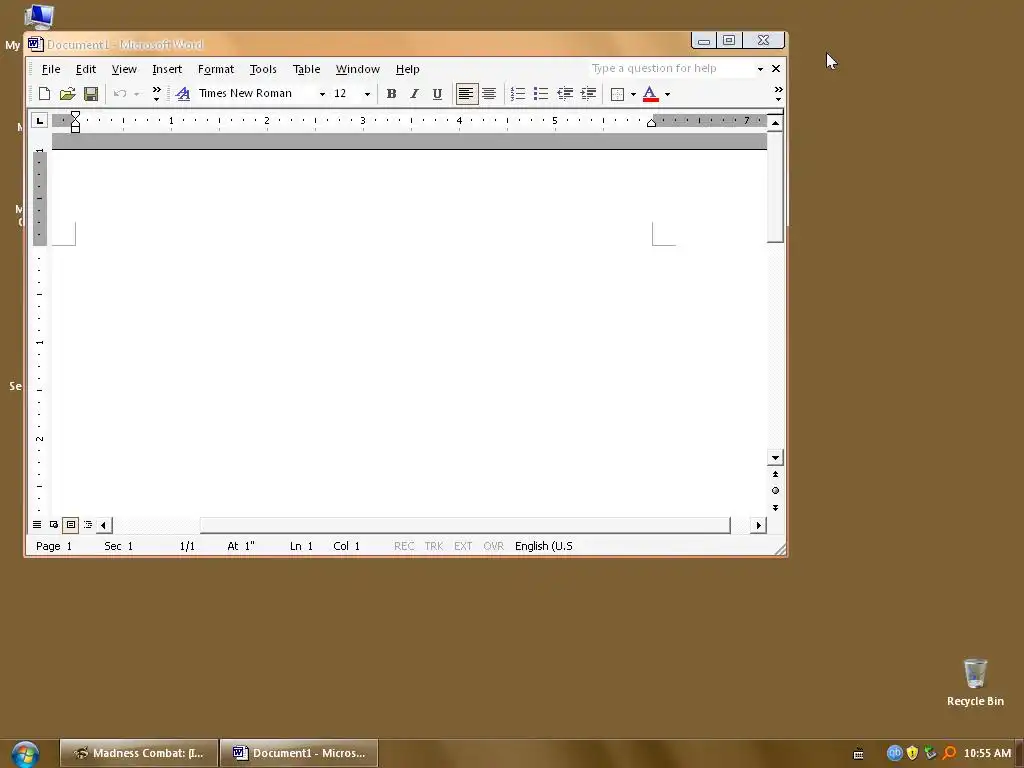Viewport: 1024px width, 768px height.
Task: Open the Window menu
Action: tap(357, 69)
